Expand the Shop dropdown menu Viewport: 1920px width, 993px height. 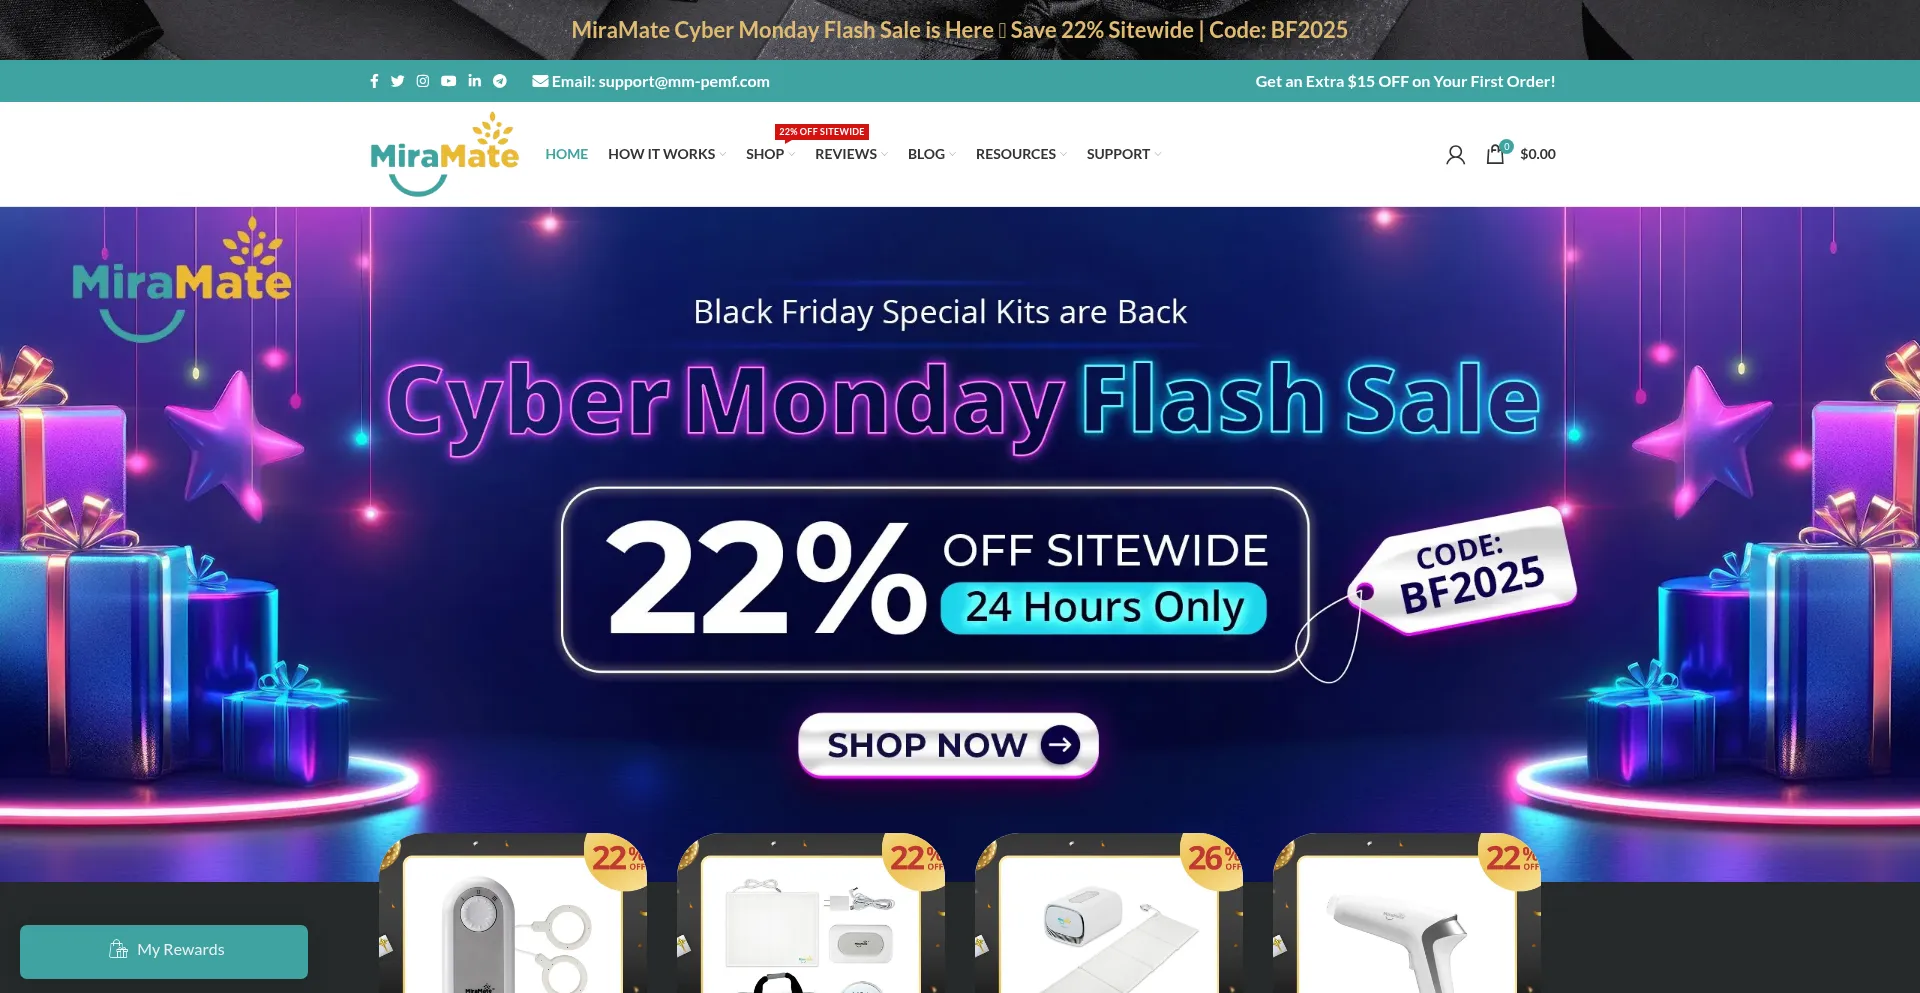(770, 154)
